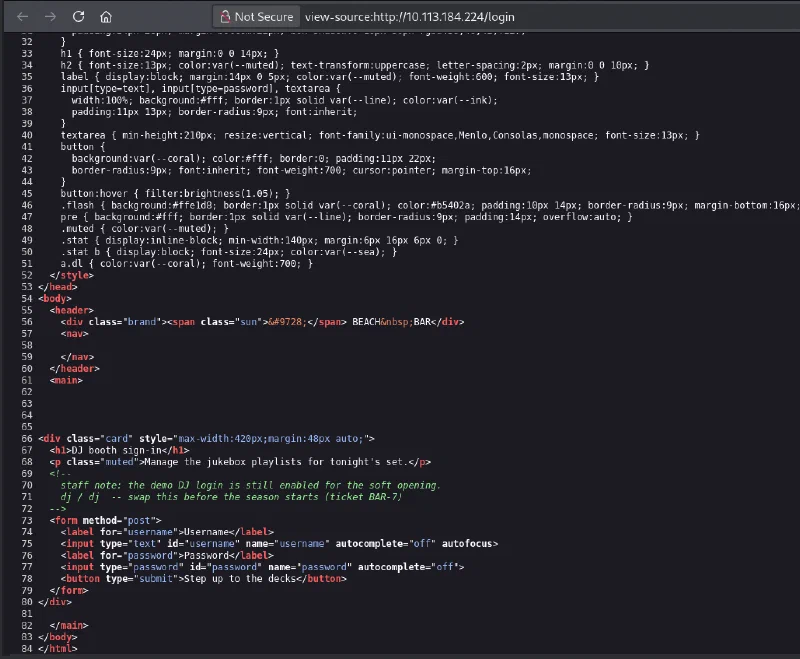Reload the view-source page
Screen dimensions: 800x659
[78, 17]
